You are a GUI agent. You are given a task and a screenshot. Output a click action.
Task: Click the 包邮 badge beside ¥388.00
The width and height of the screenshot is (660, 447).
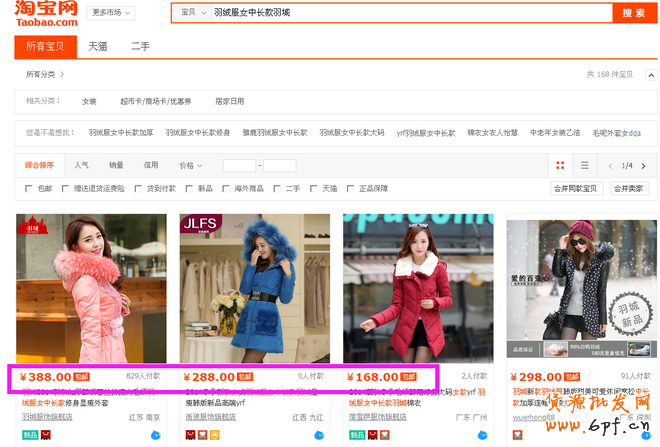click(x=82, y=377)
